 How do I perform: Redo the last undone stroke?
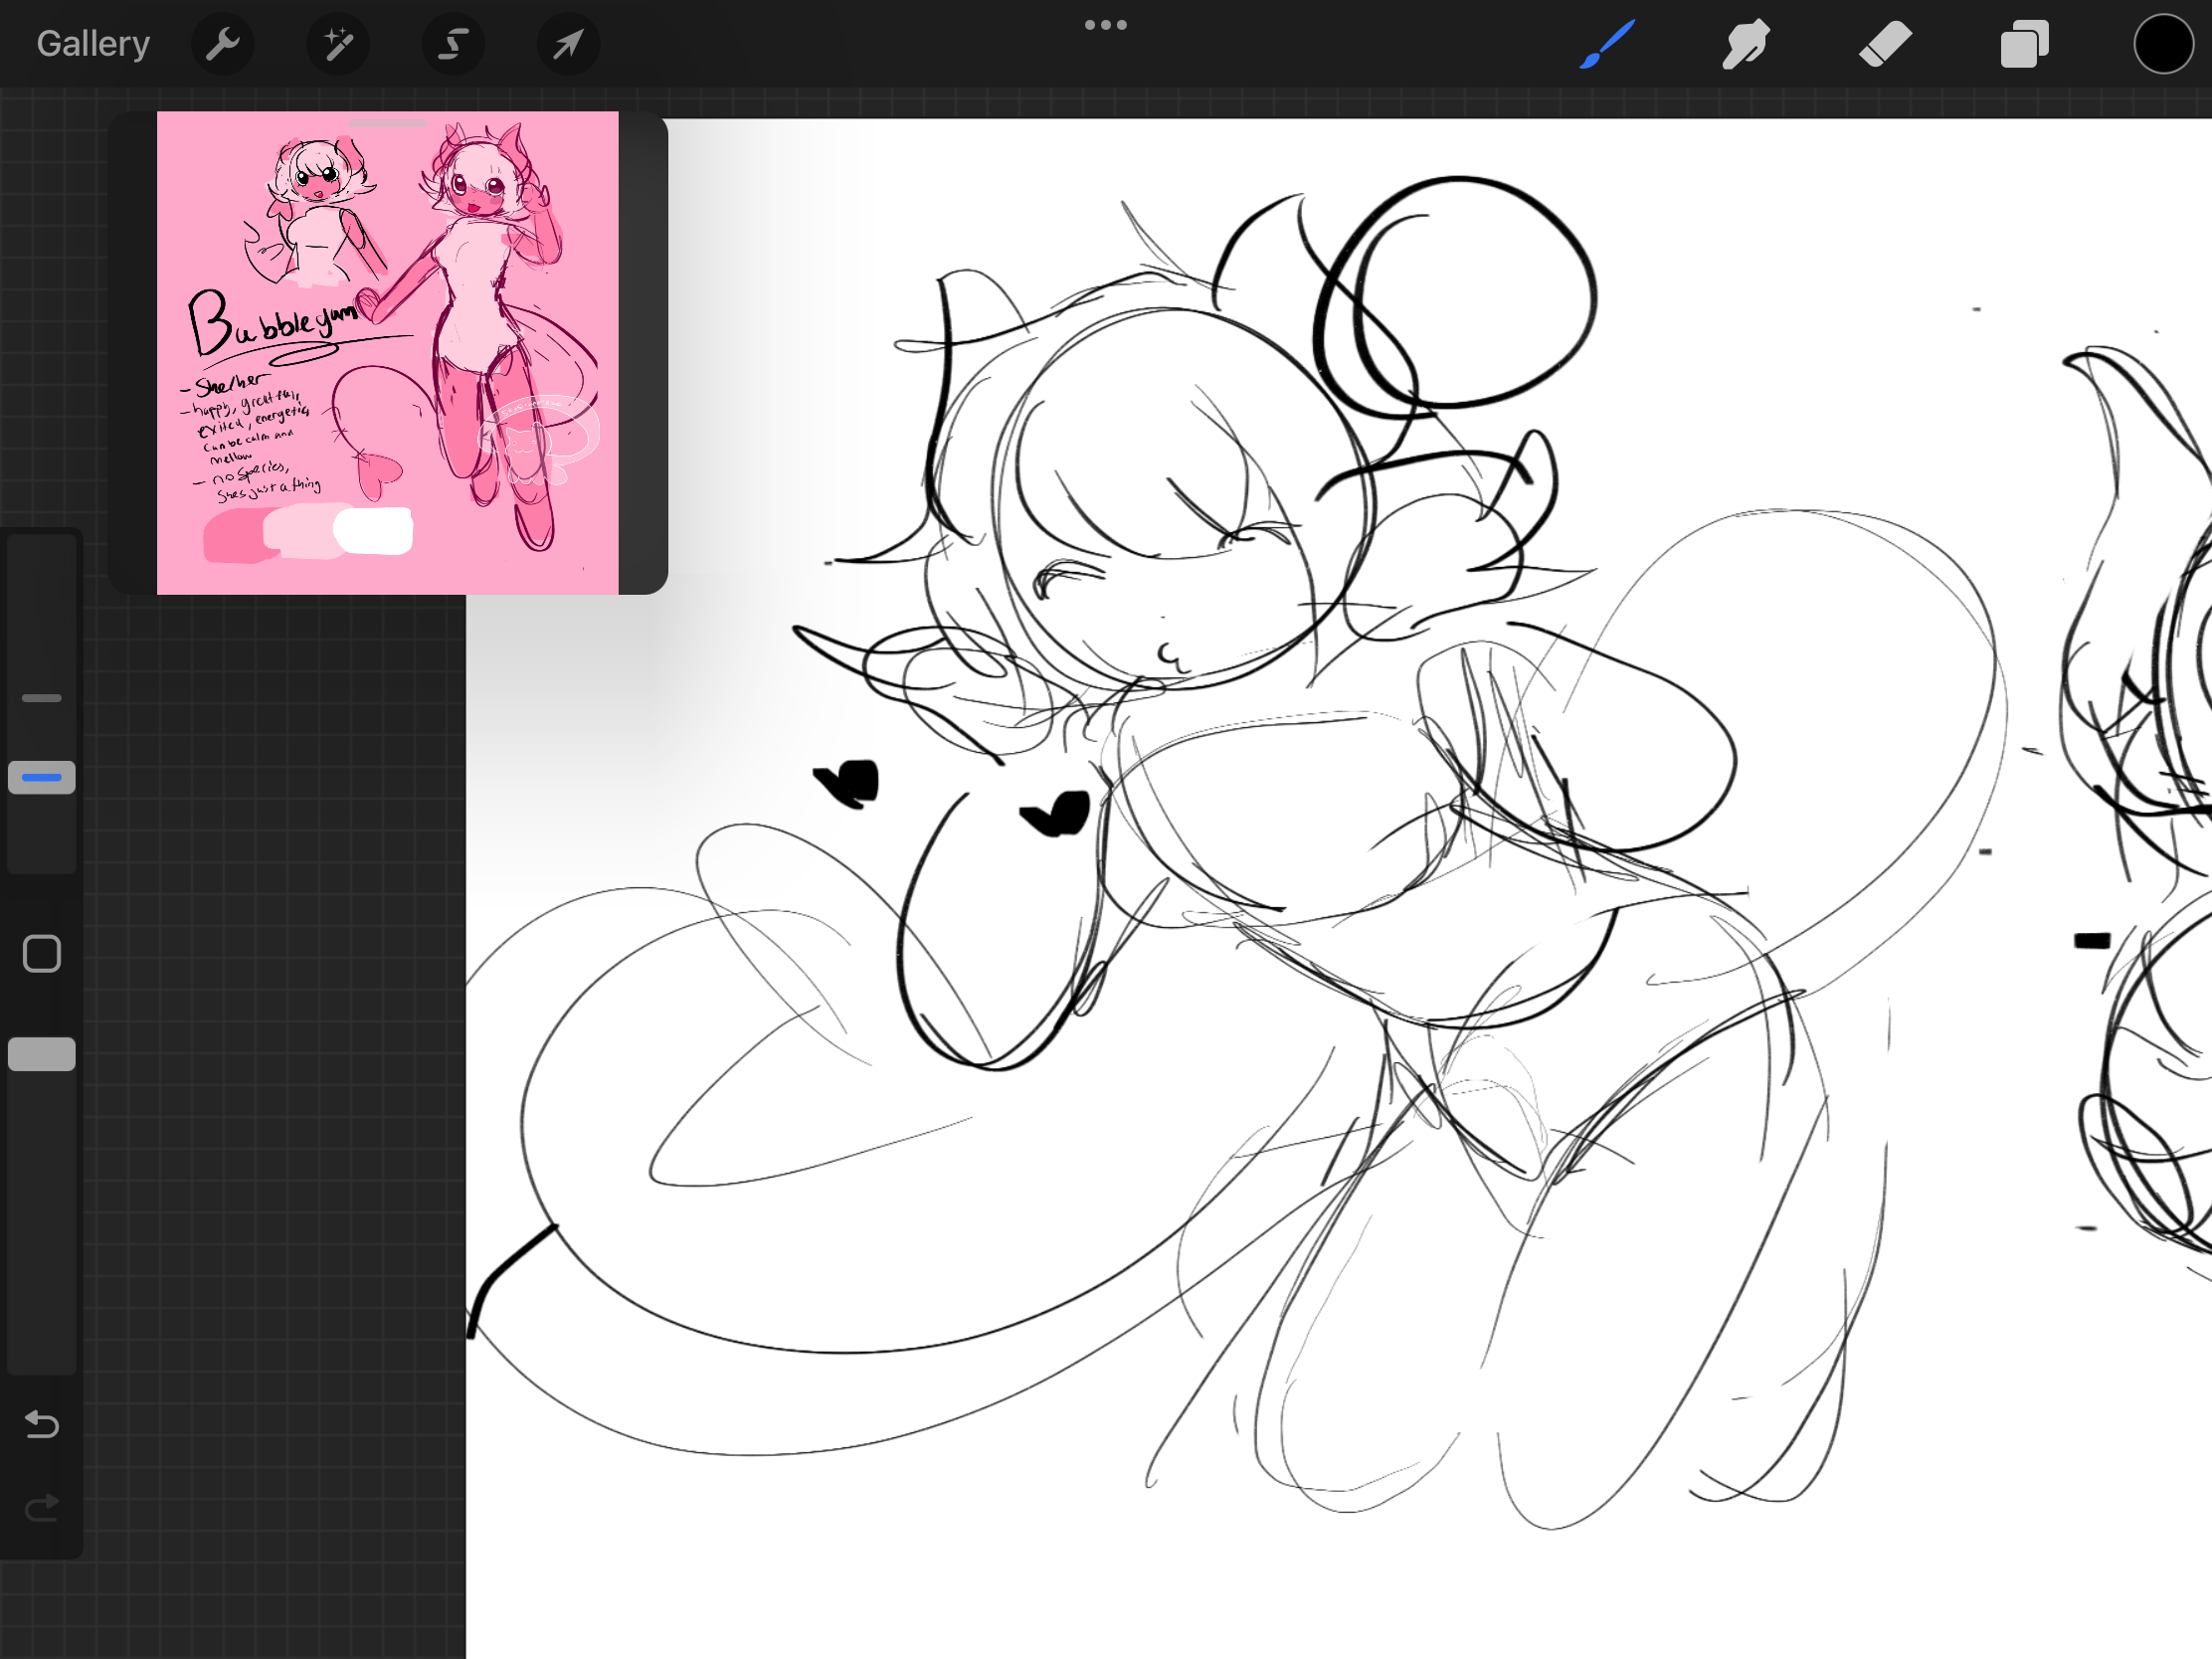point(42,1507)
